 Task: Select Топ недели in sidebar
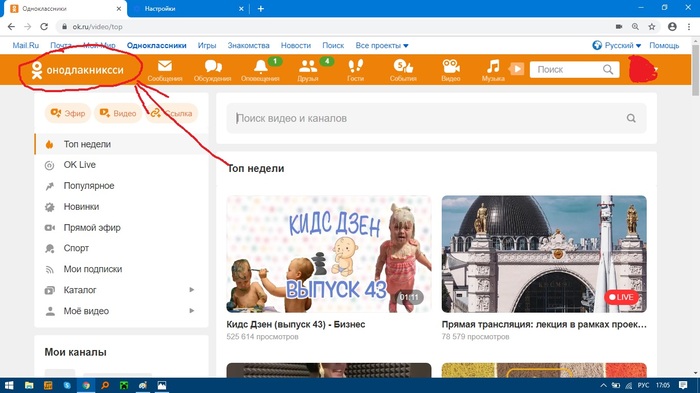(x=121, y=144)
